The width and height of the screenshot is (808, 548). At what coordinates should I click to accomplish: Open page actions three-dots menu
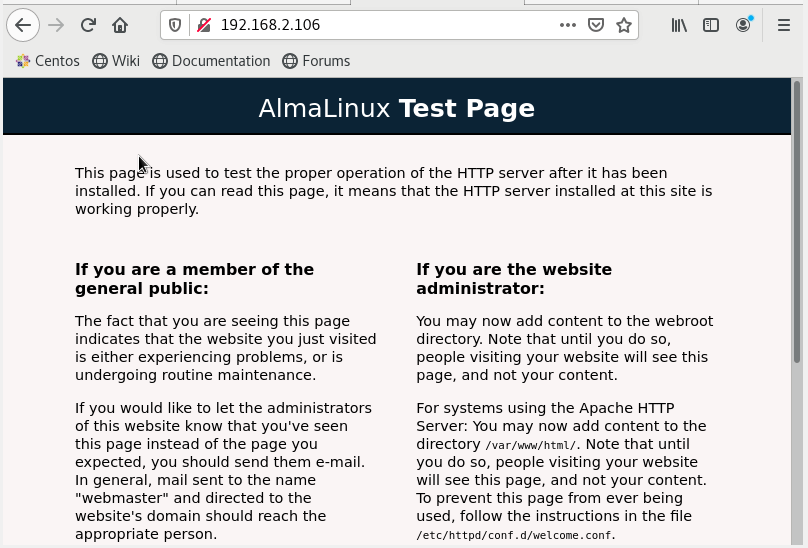(568, 25)
